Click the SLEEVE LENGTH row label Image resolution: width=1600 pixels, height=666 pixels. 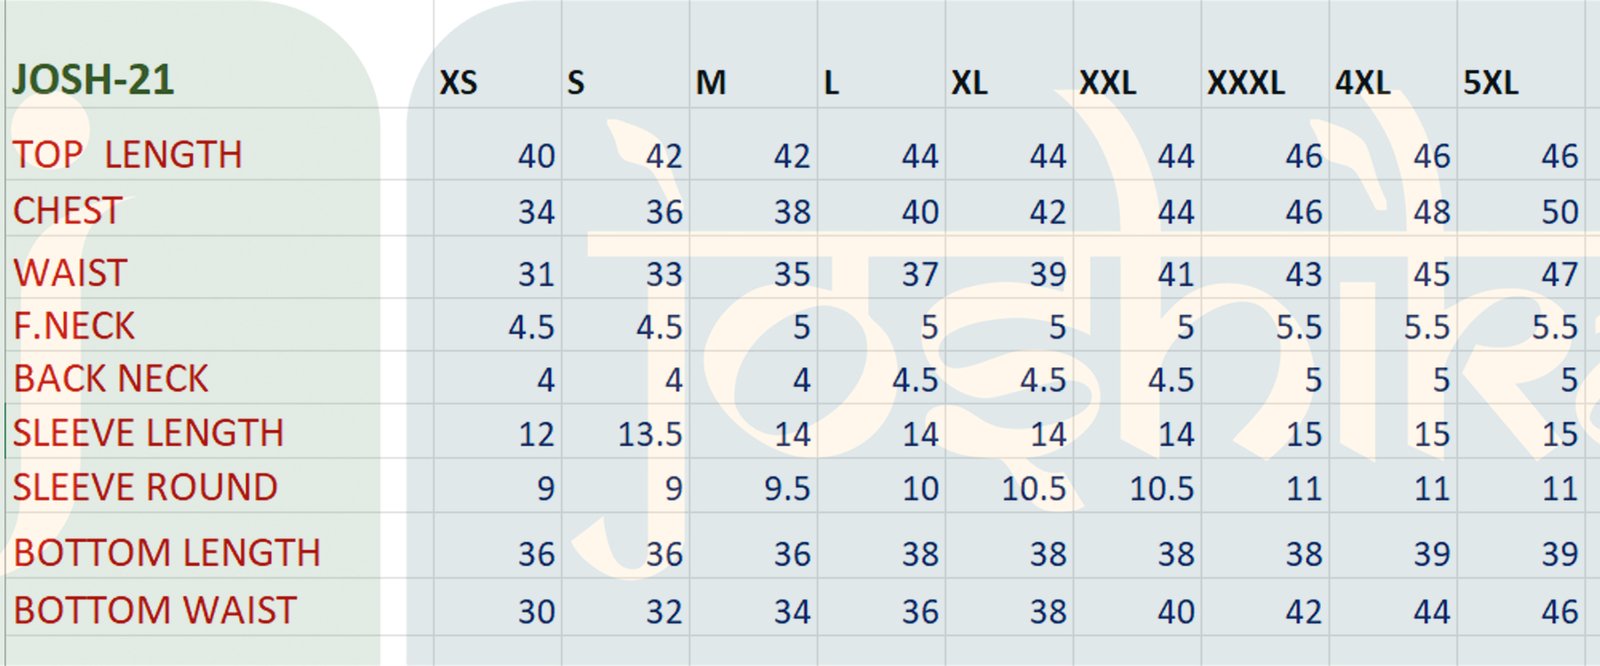148,433
